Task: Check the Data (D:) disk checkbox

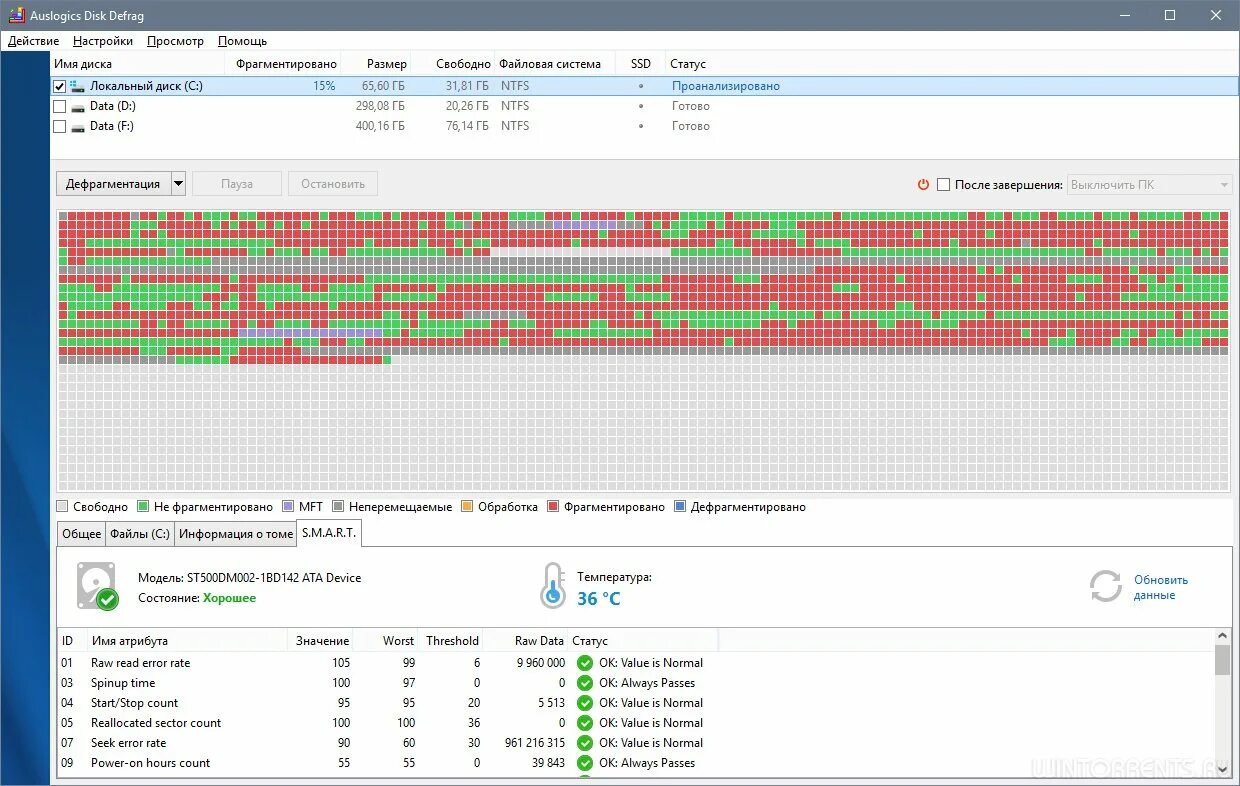Action: pyautogui.click(x=59, y=106)
